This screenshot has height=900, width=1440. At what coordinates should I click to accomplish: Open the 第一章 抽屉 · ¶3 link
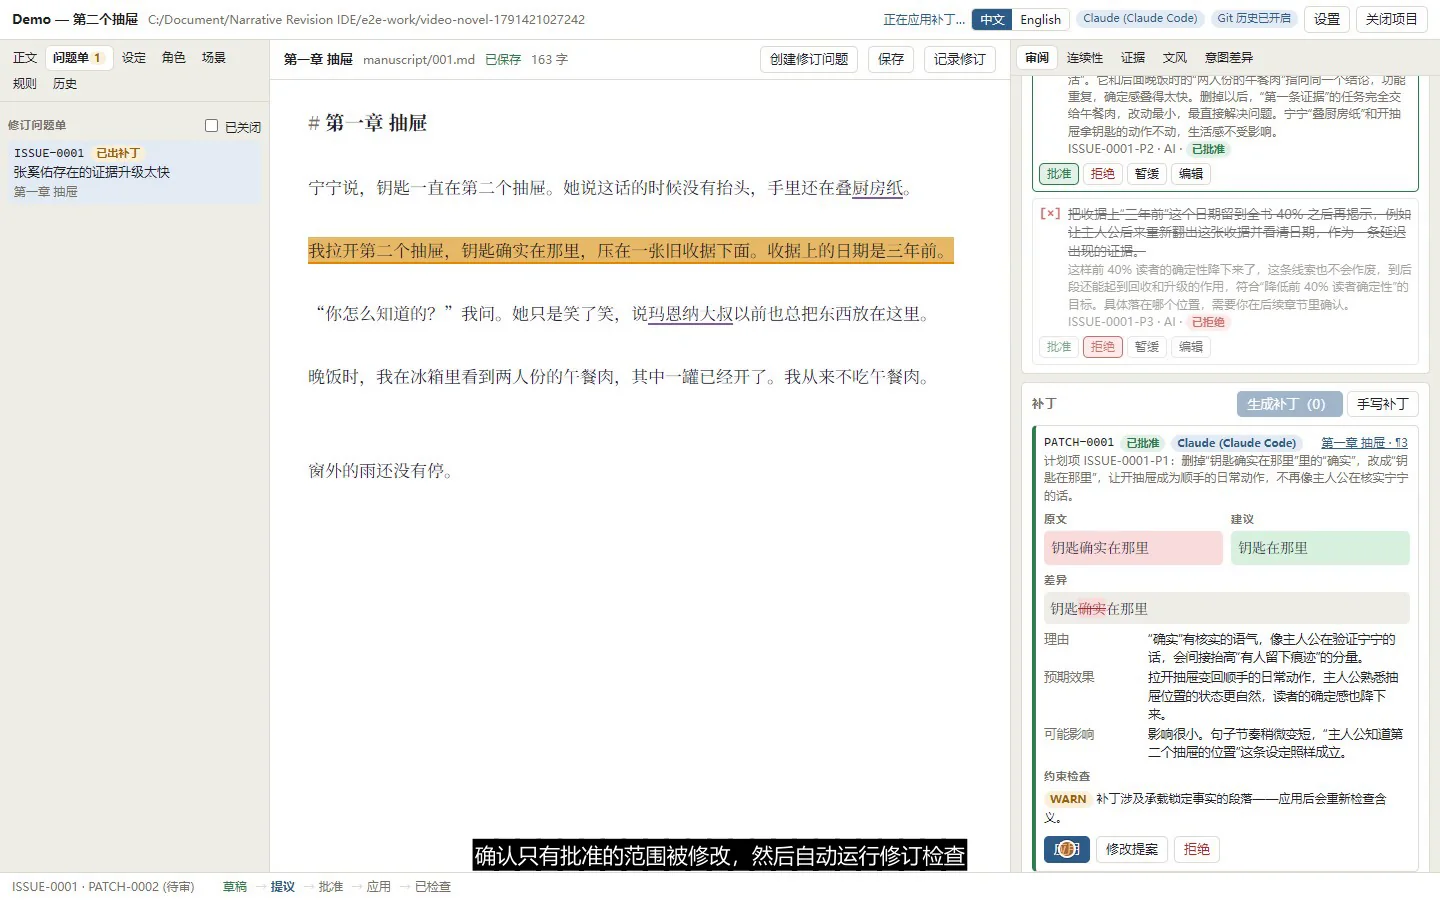pos(1364,443)
